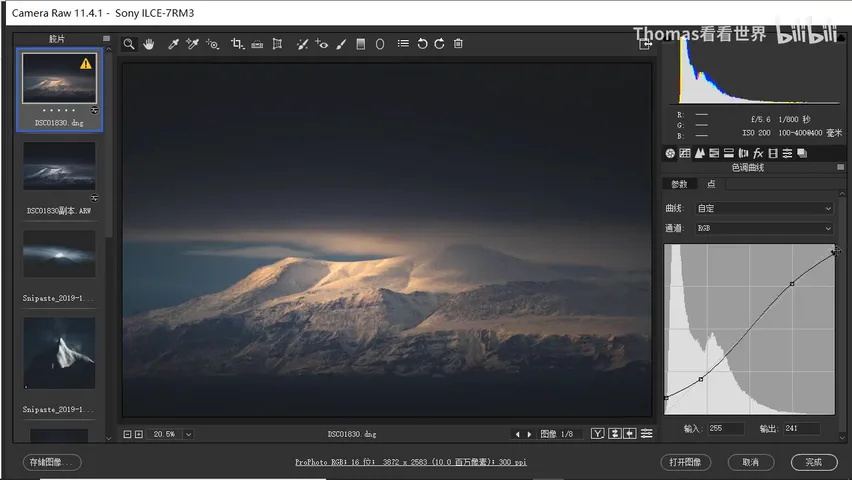
Task: Select the Hand tool
Action: coord(149,44)
